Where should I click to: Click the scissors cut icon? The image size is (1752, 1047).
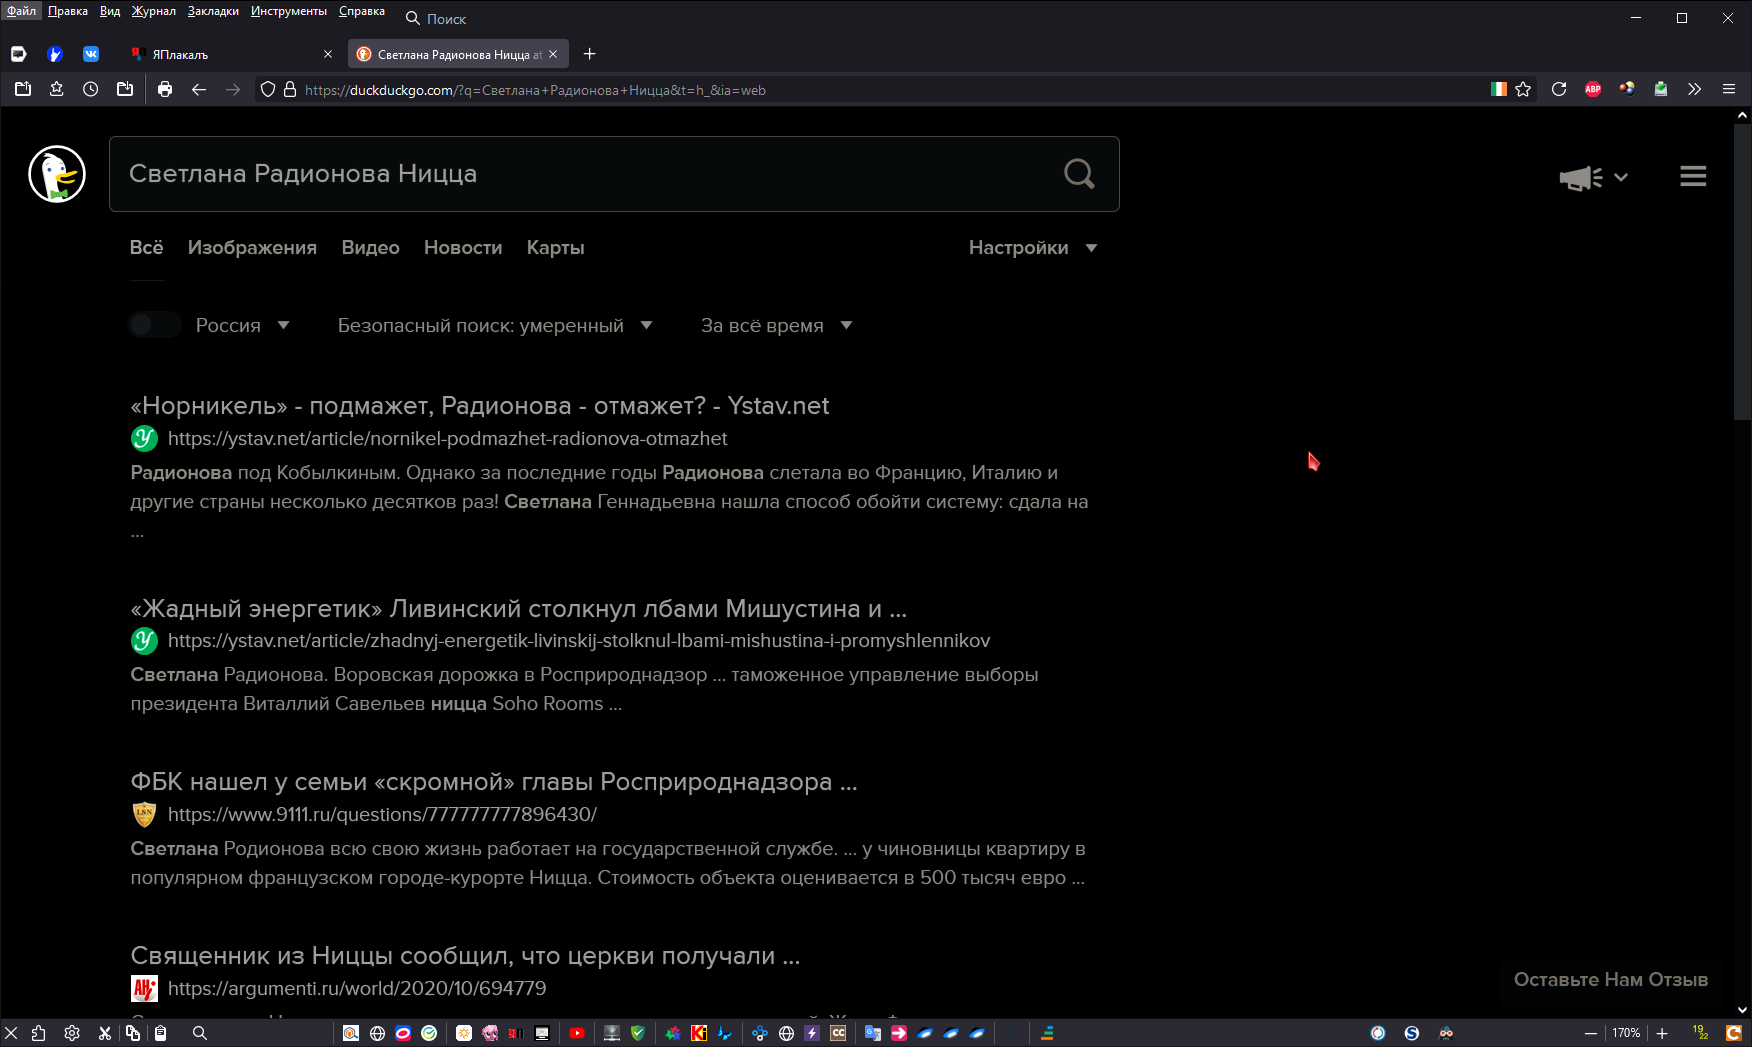[x=105, y=1033]
